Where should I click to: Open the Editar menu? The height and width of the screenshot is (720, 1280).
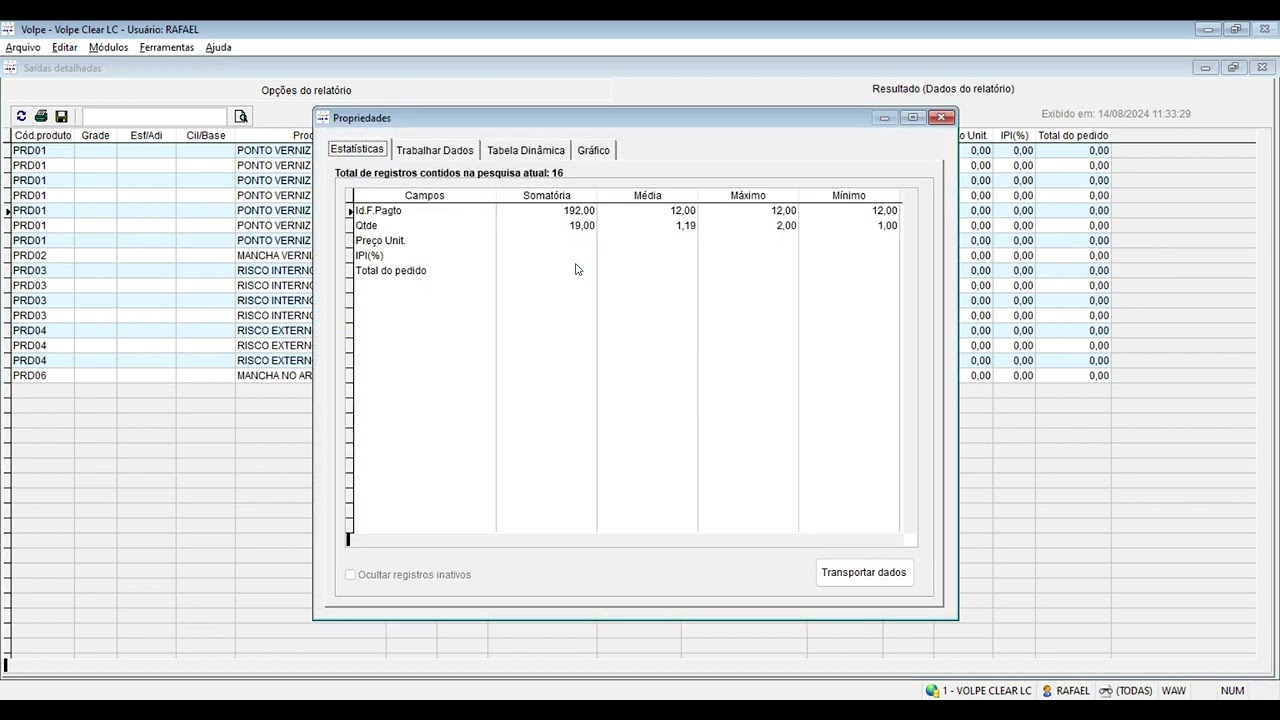pyautogui.click(x=65, y=47)
